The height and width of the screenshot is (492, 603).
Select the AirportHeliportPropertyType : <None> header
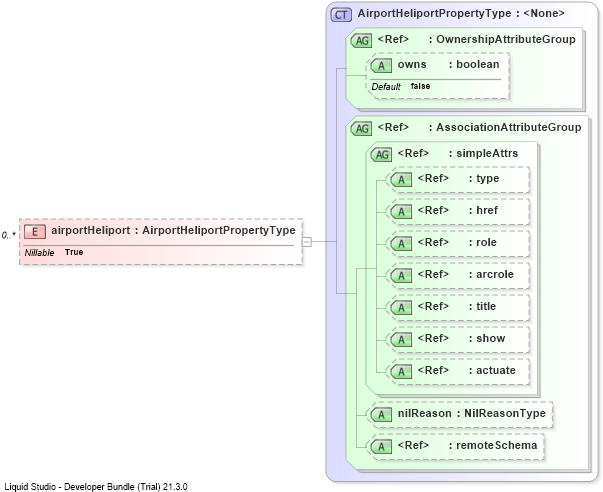tap(461, 13)
